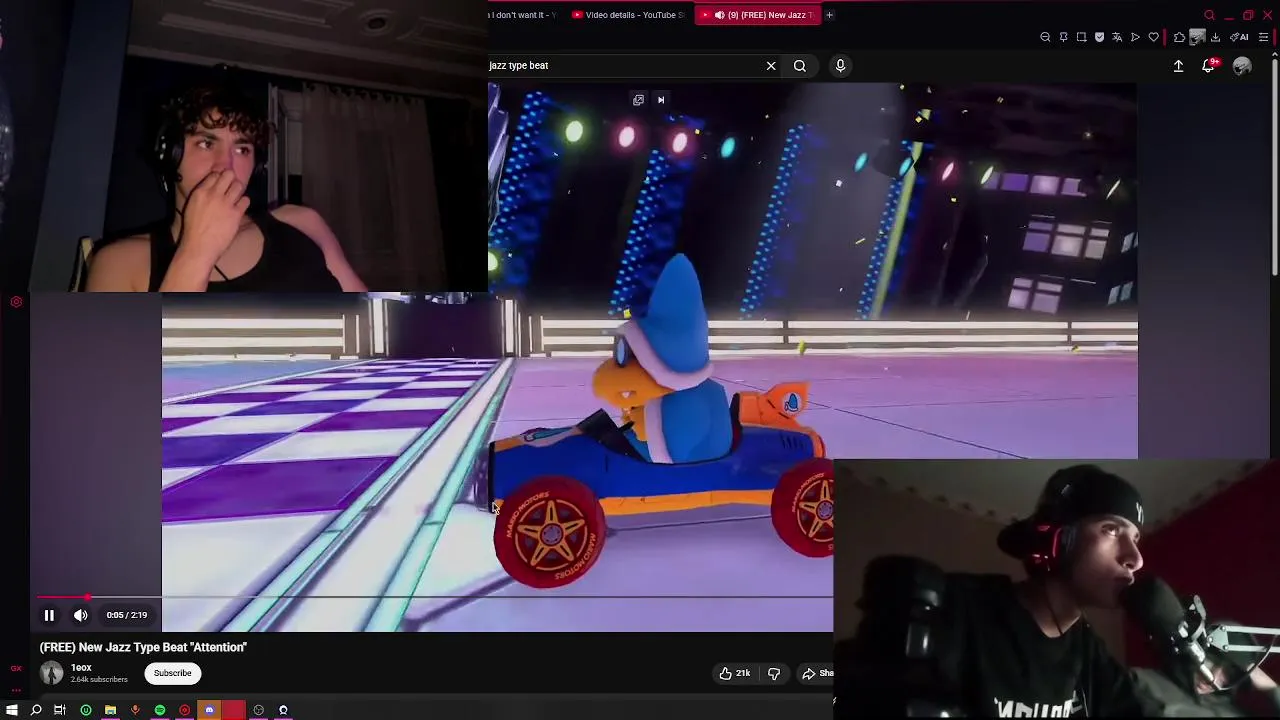
Task: Open the orange microphone app on taskbar
Action: tap(135, 711)
